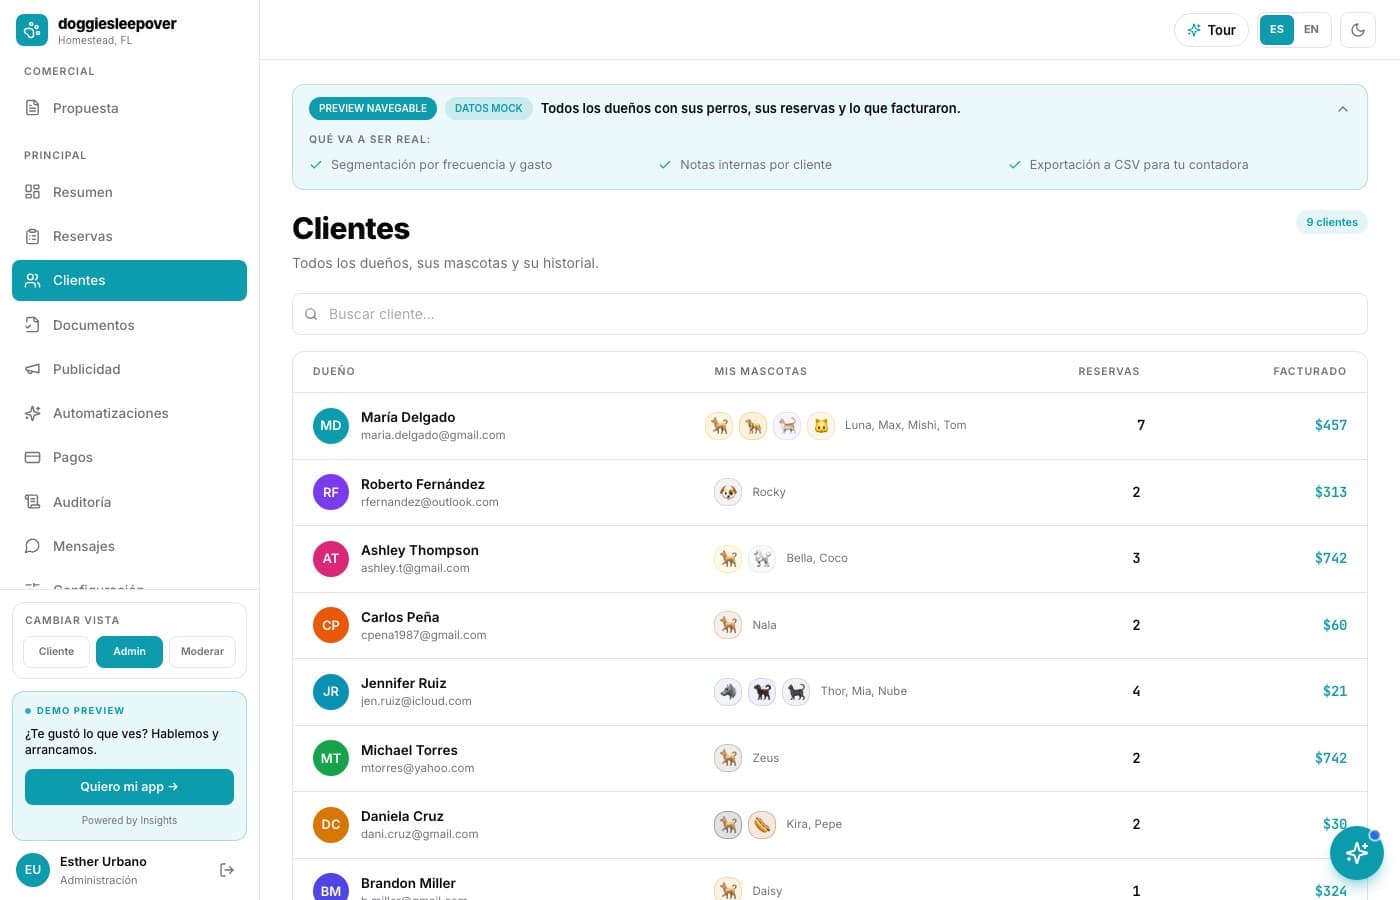Click the MIS MASCOTAS column header
The image size is (1400, 900).
pyautogui.click(x=761, y=371)
